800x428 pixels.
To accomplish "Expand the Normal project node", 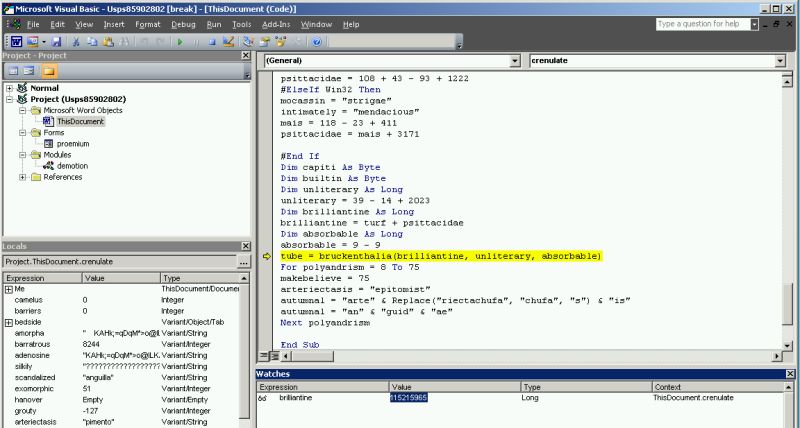I will click(9, 88).
